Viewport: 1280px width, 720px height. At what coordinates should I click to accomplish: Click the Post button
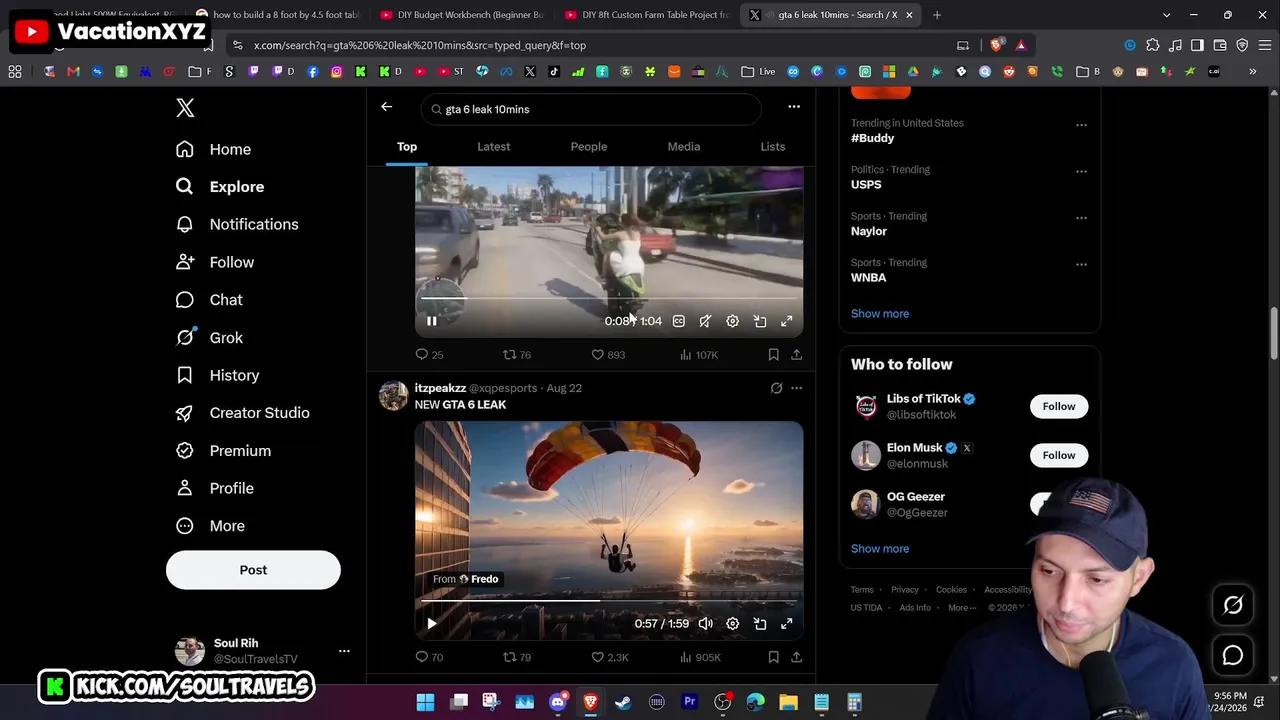(253, 570)
